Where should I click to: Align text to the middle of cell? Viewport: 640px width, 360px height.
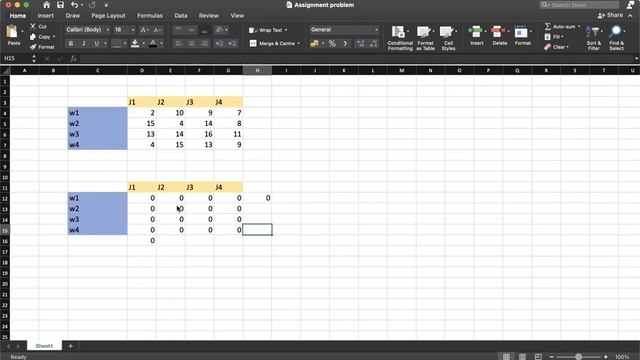tap(191, 30)
